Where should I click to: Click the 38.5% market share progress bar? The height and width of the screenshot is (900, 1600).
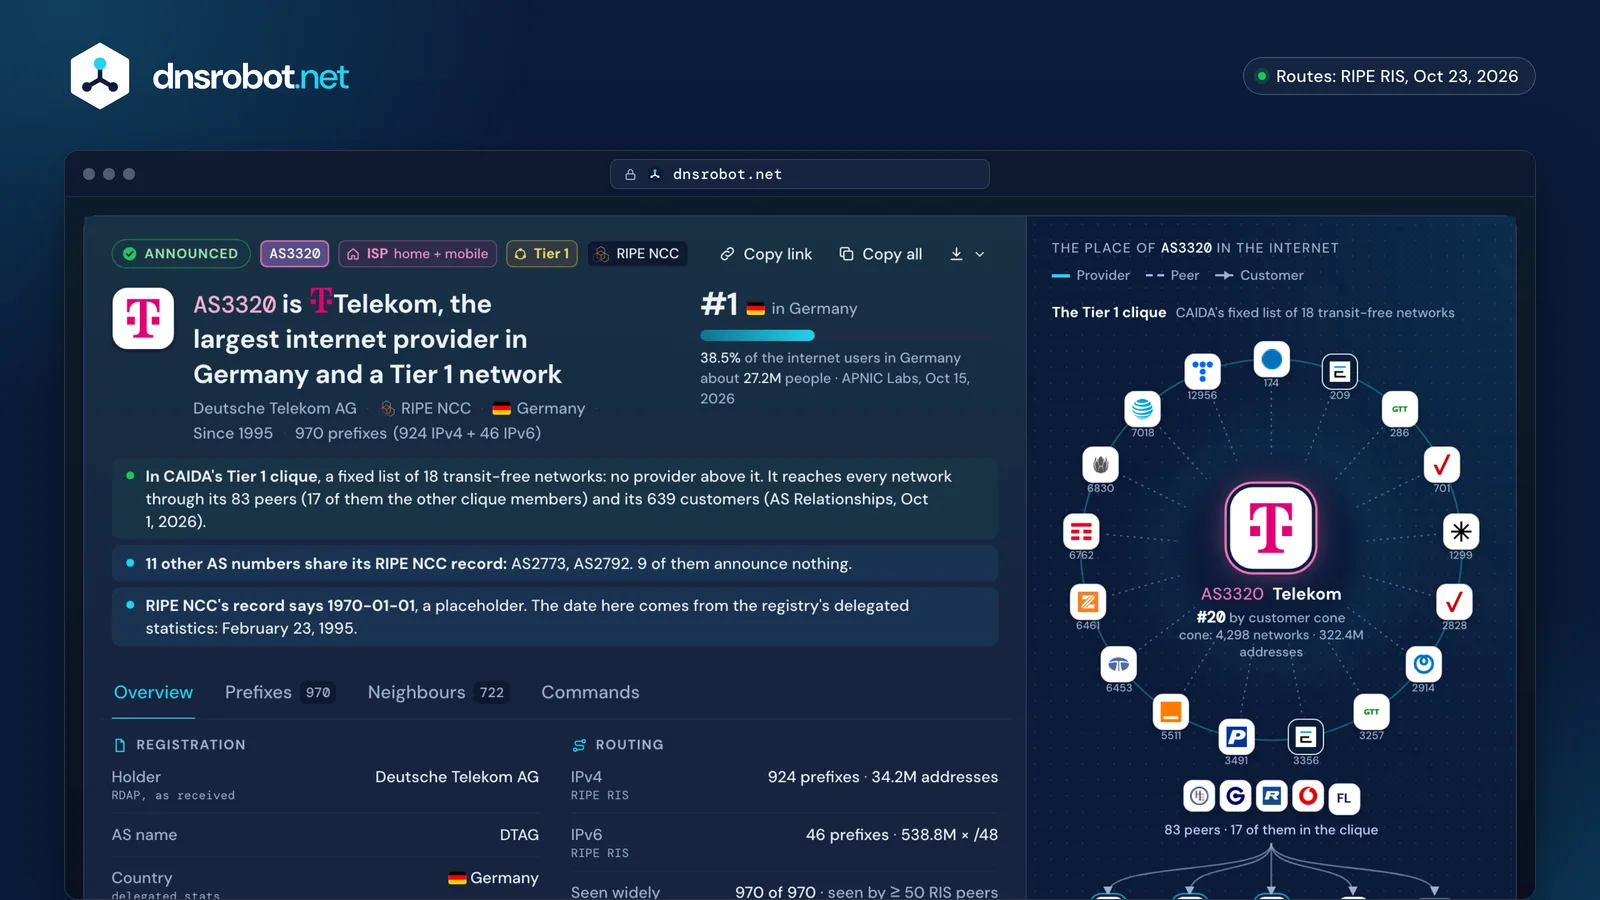(847, 335)
